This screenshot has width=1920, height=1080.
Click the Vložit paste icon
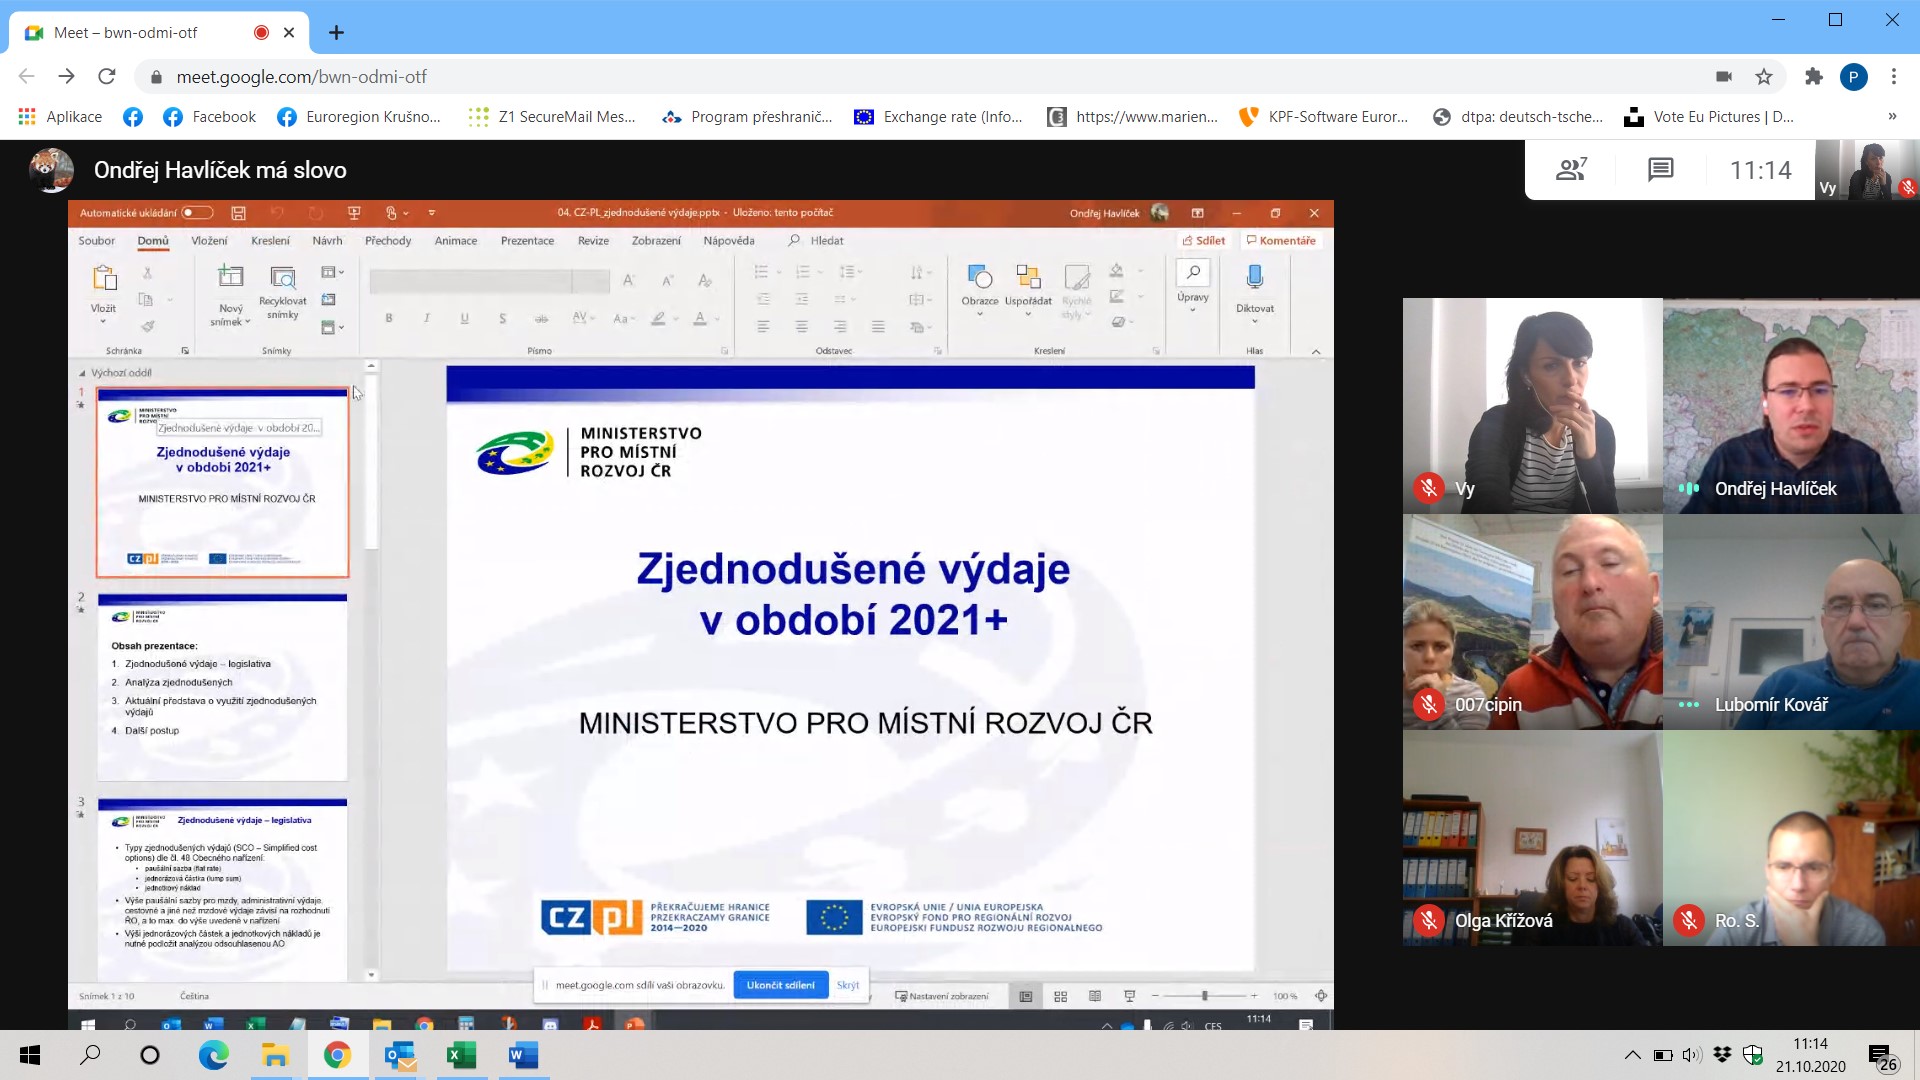[104, 278]
